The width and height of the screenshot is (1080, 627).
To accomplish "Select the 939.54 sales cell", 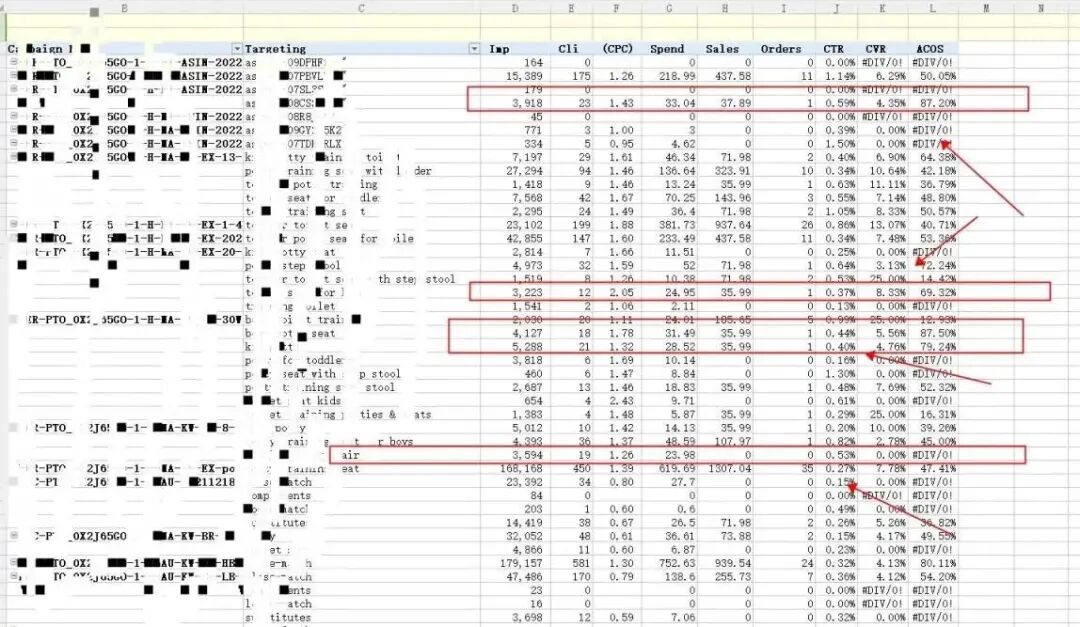I will click(732, 563).
